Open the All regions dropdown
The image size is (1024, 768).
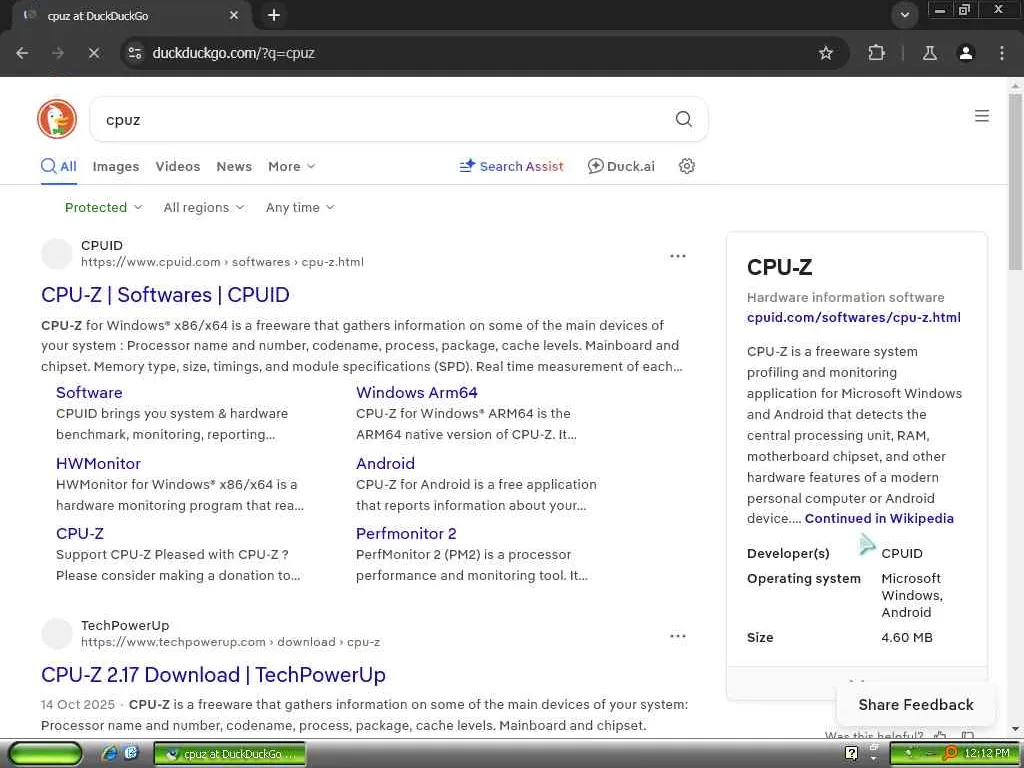(204, 207)
